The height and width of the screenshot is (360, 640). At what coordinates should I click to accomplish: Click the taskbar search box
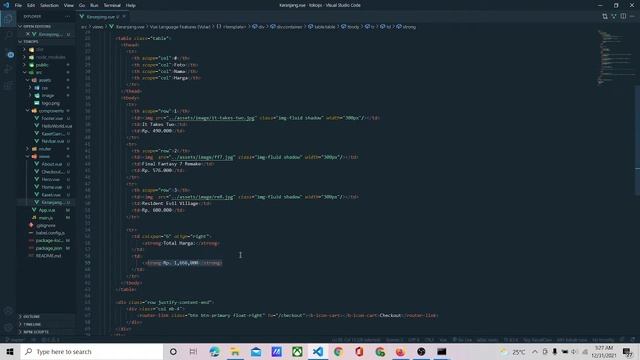click(x=91, y=351)
